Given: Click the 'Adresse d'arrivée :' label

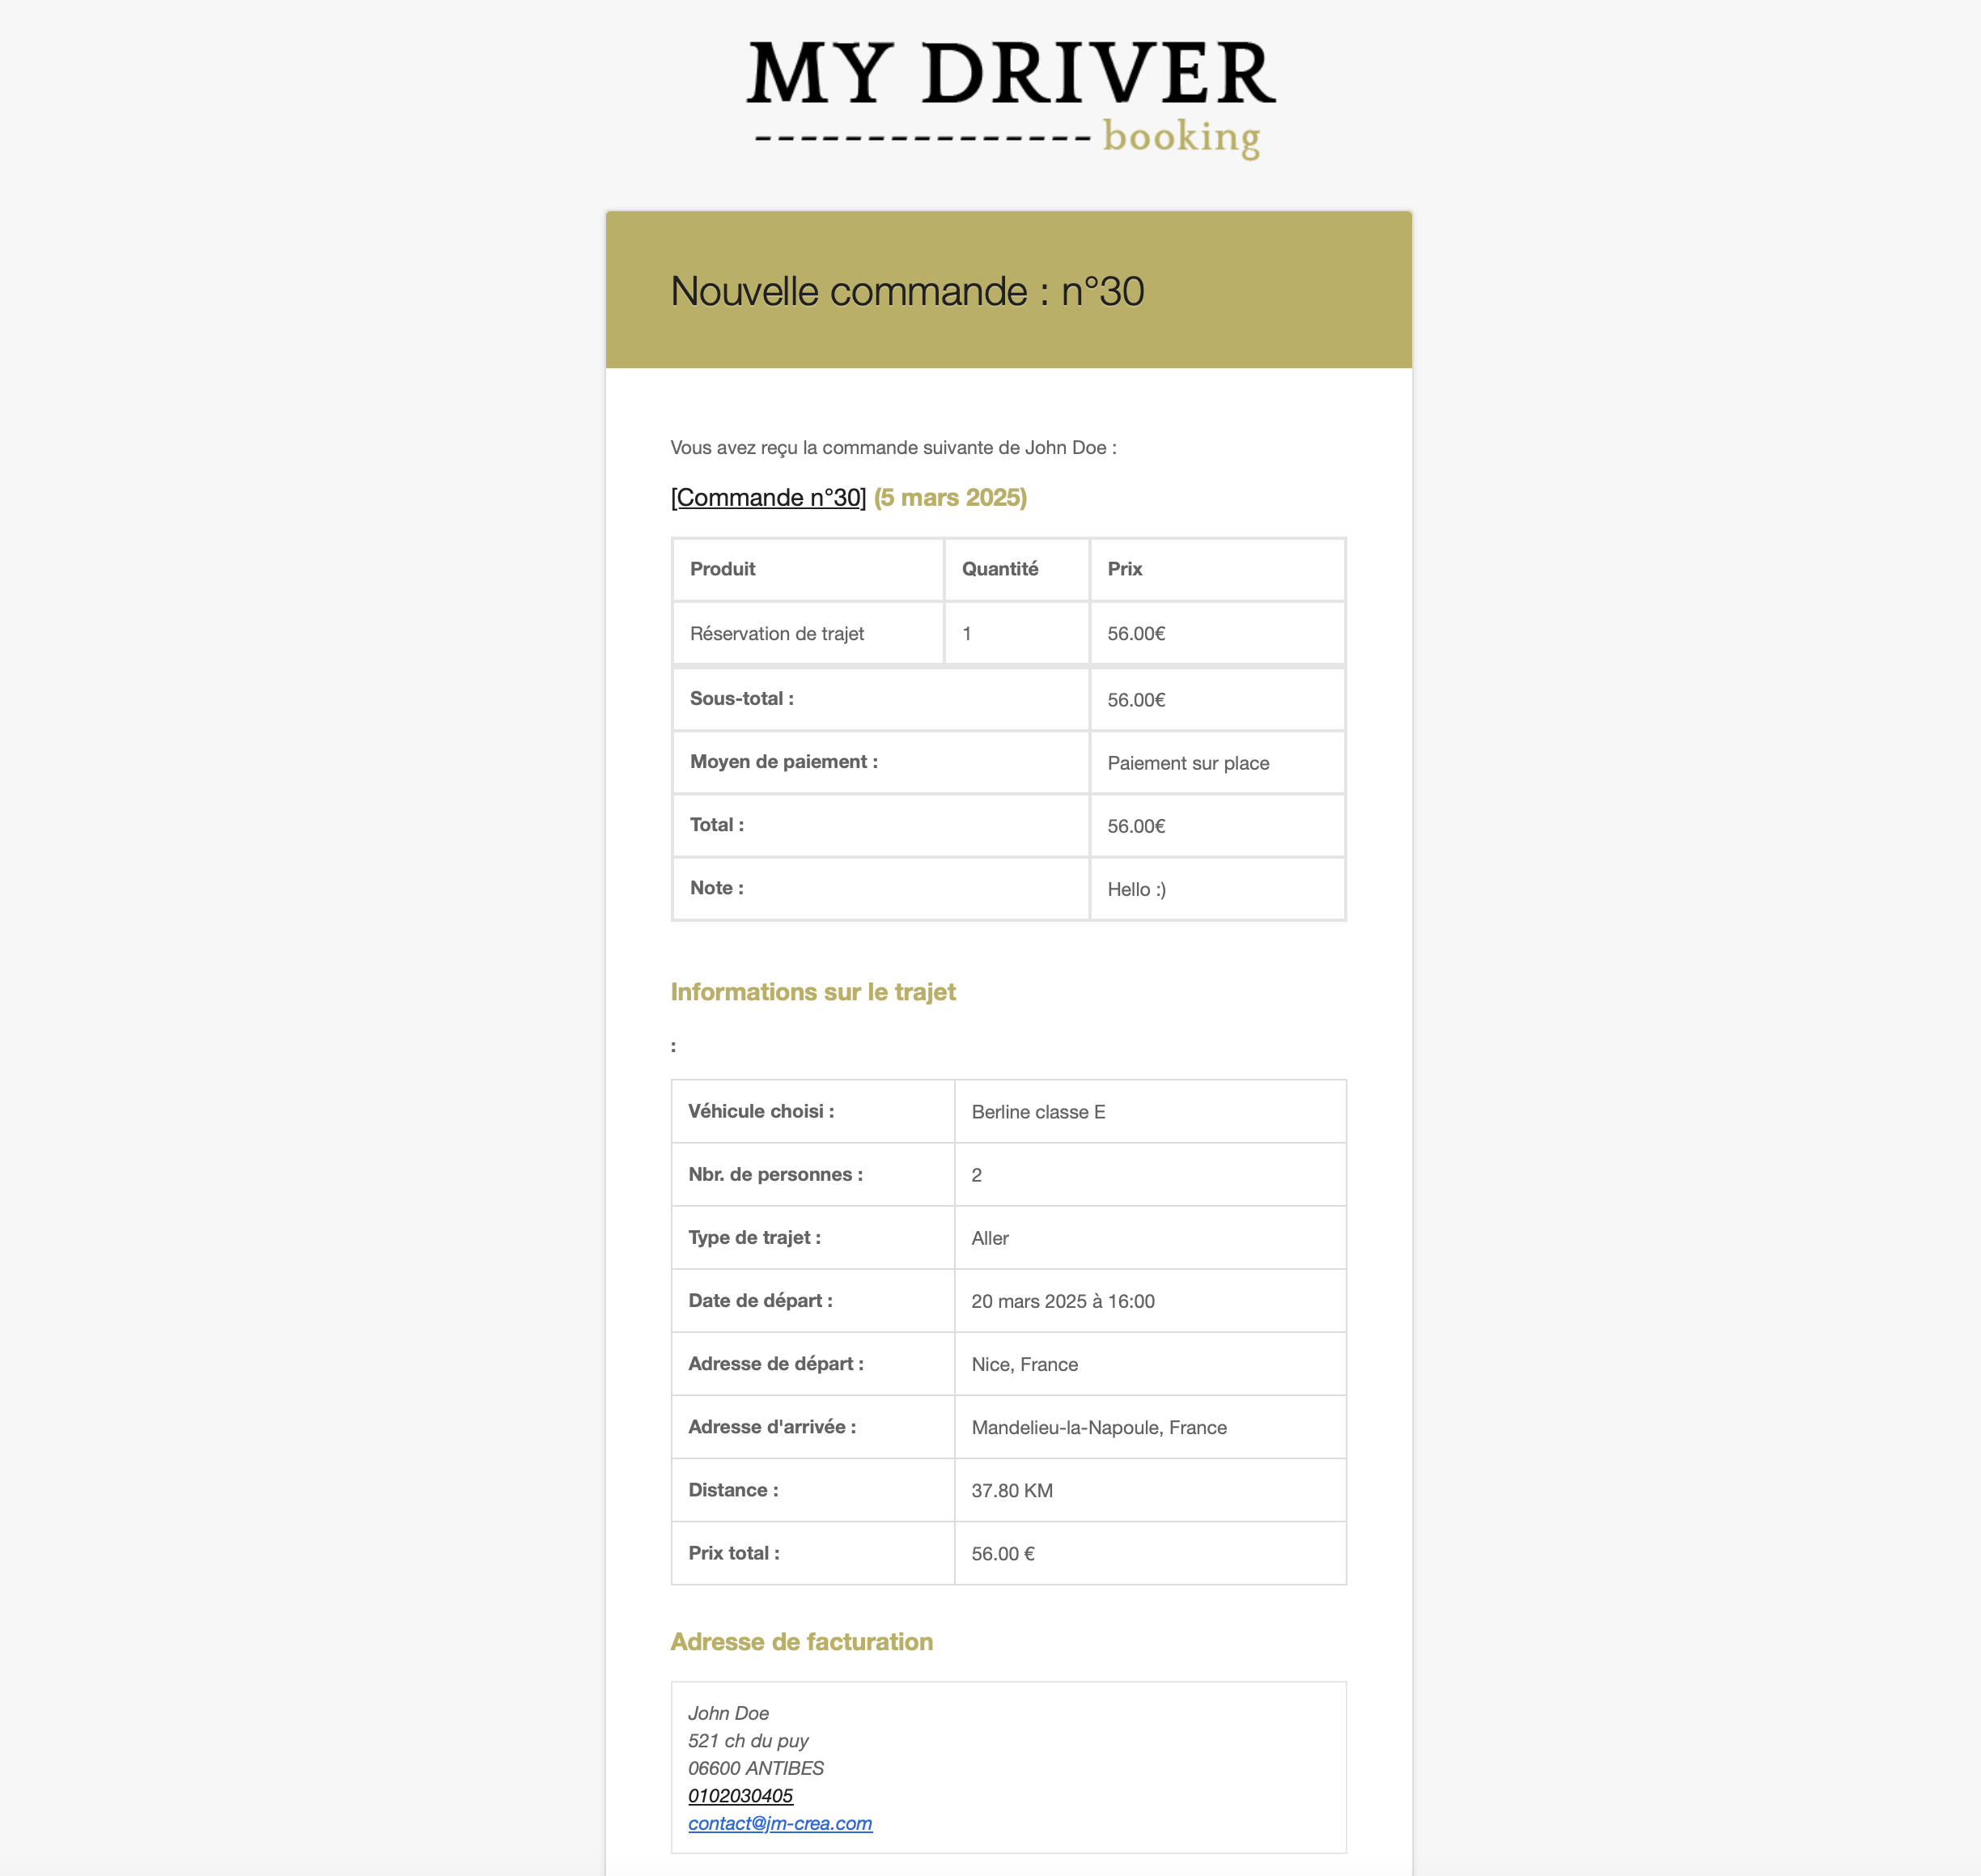Looking at the screenshot, I should (x=772, y=1427).
